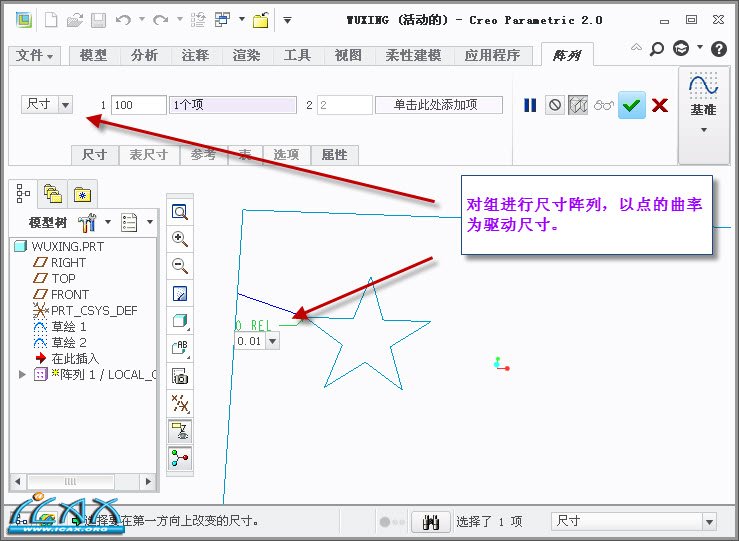Click the Zoom Out icon
The height and width of the screenshot is (541, 739).
[180, 266]
